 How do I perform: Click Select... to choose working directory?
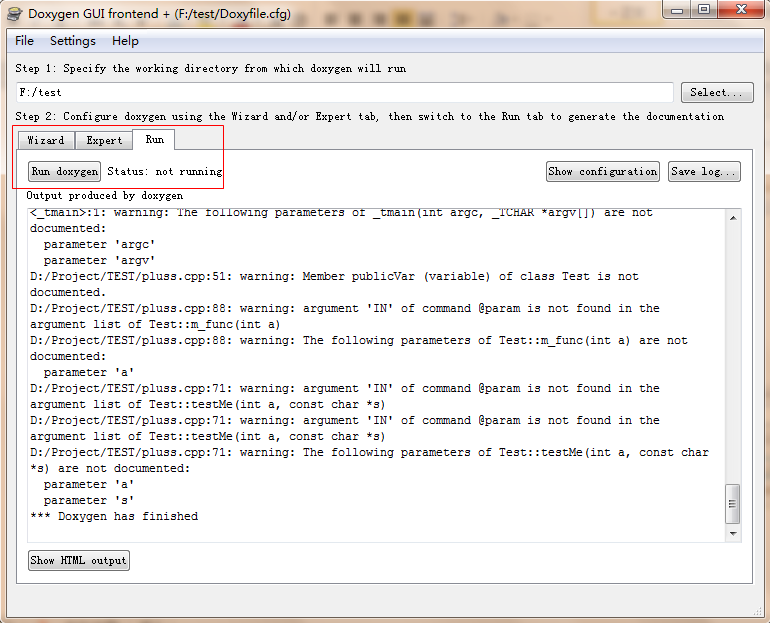point(717,92)
